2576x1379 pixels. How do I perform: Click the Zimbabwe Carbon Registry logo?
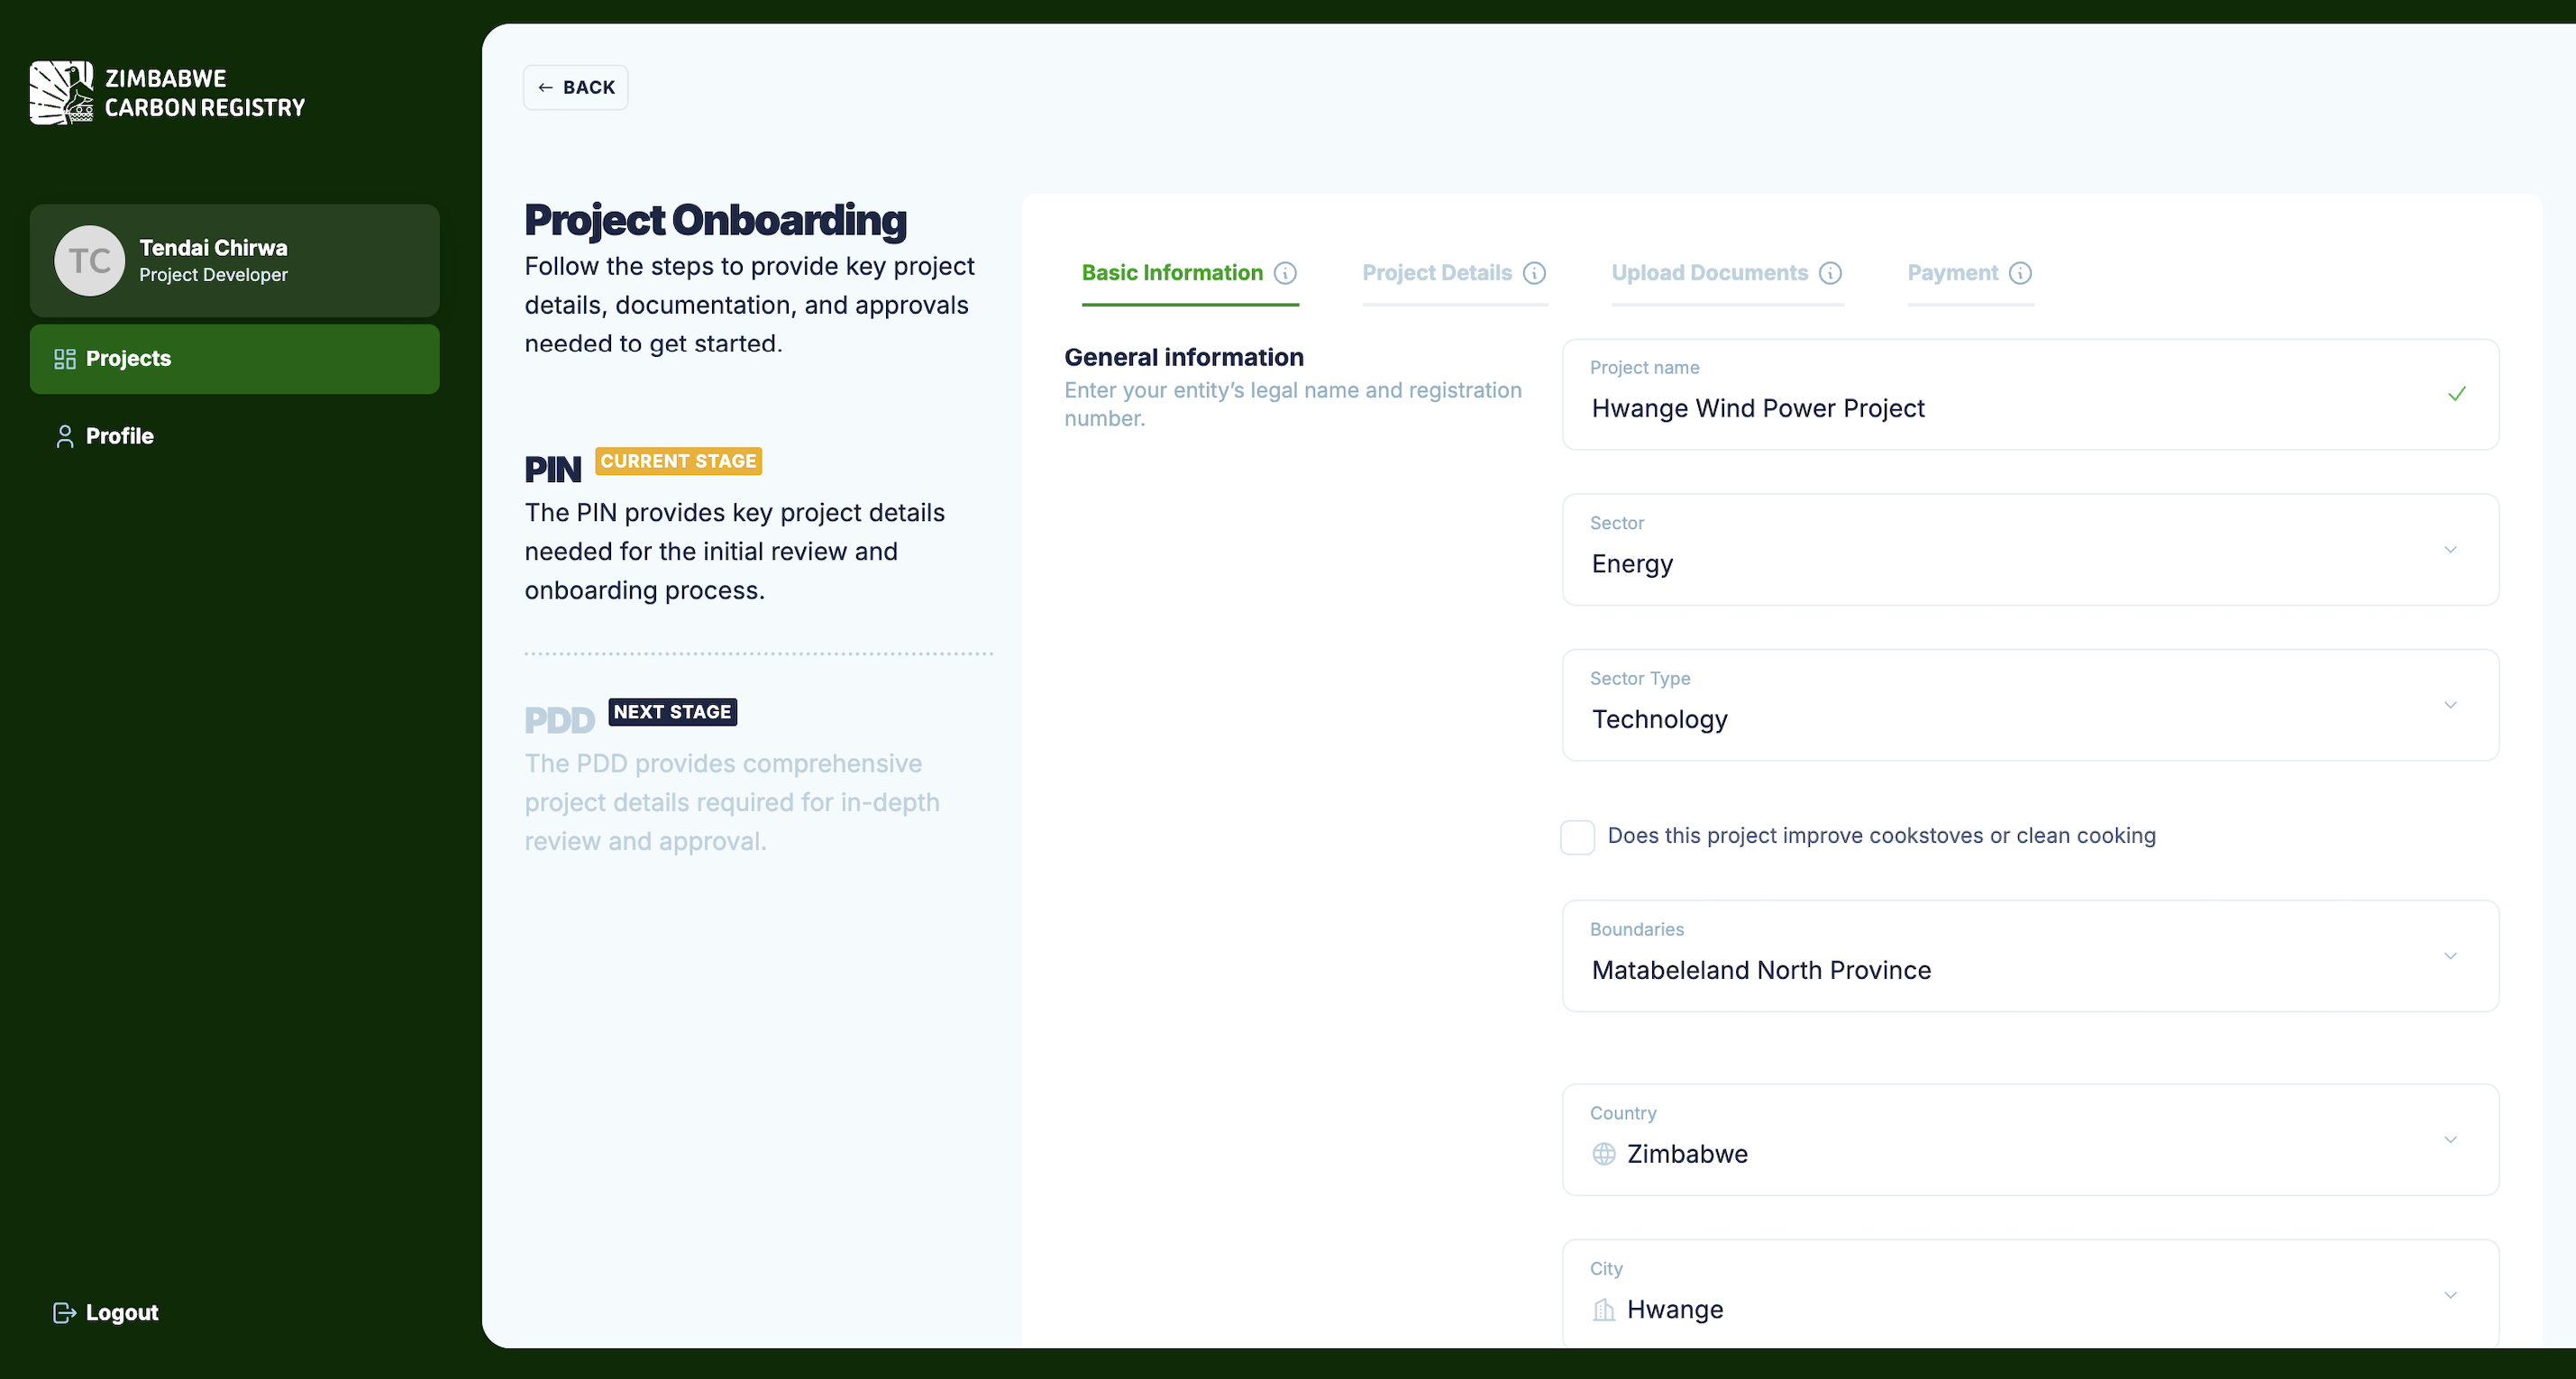(x=167, y=93)
